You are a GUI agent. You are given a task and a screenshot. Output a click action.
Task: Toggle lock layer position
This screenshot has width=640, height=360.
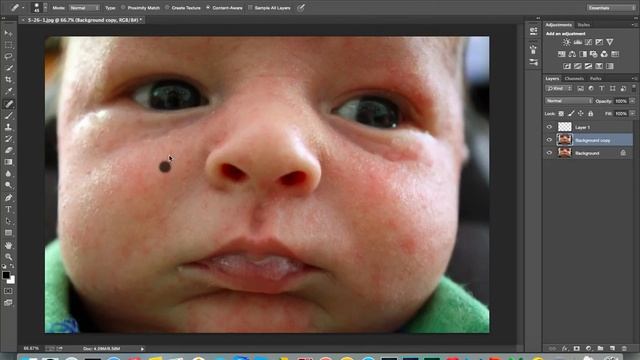tap(581, 113)
